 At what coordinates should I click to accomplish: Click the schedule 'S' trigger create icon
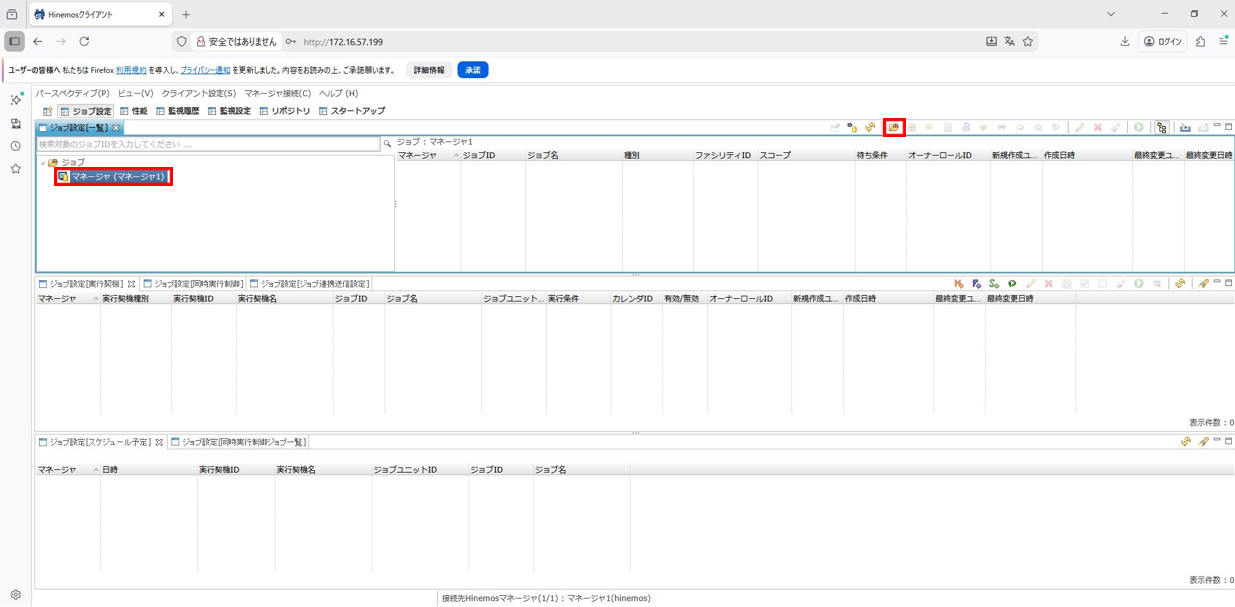click(994, 284)
